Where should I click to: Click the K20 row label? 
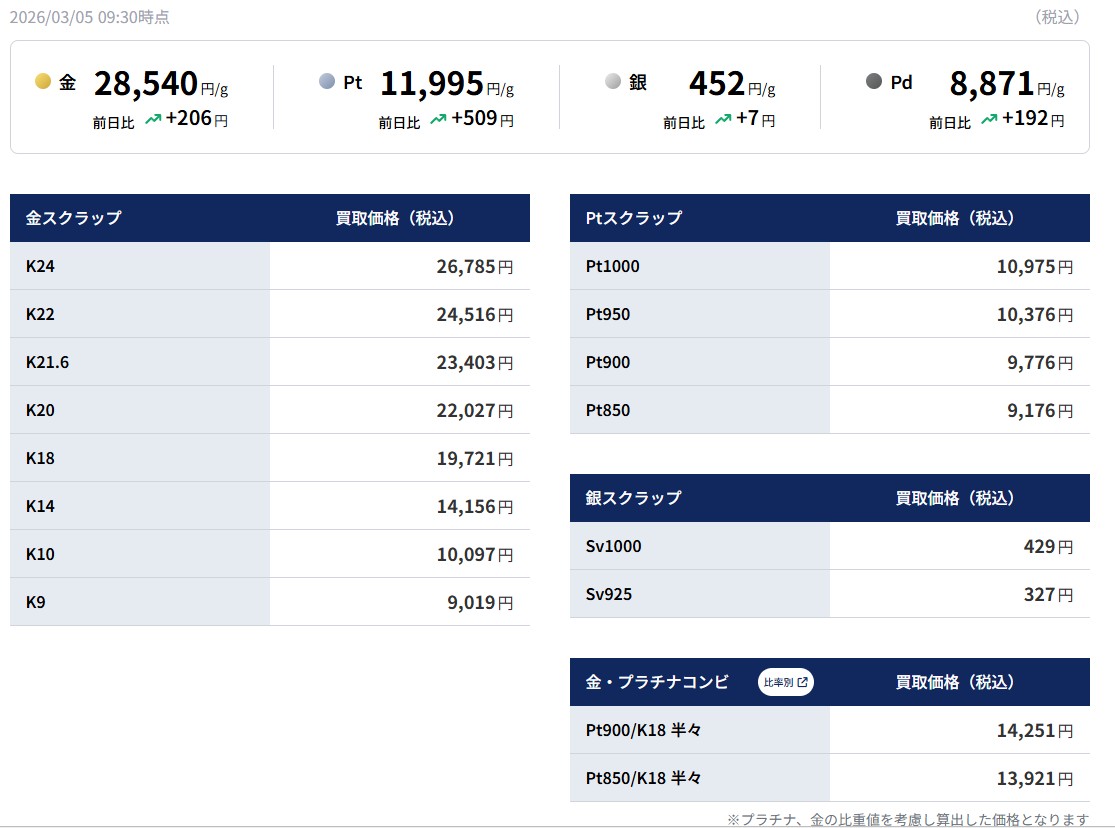point(41,410)
